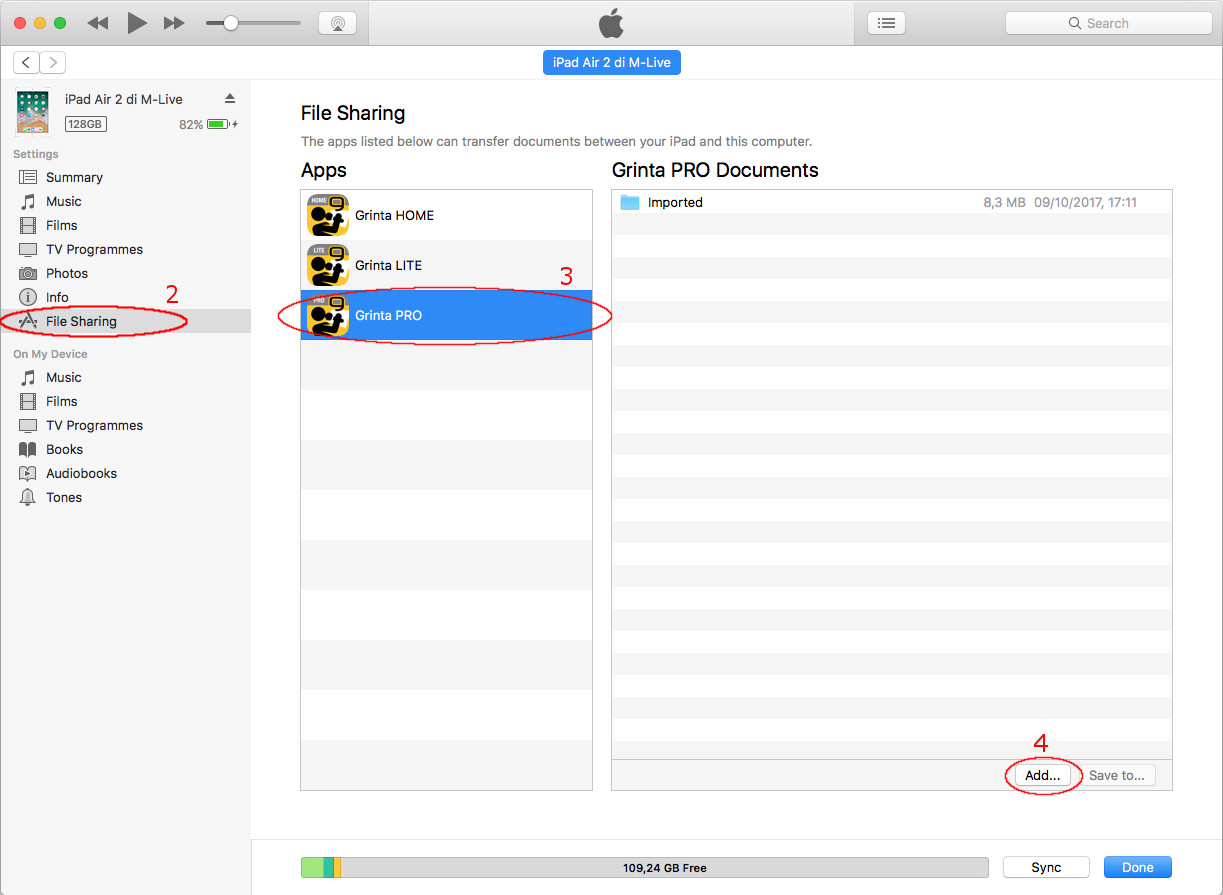Image resolution: width=1223 pixels, height=895 pixels.
Task: Click the Tones bell icon
Action: pos(28,497)
